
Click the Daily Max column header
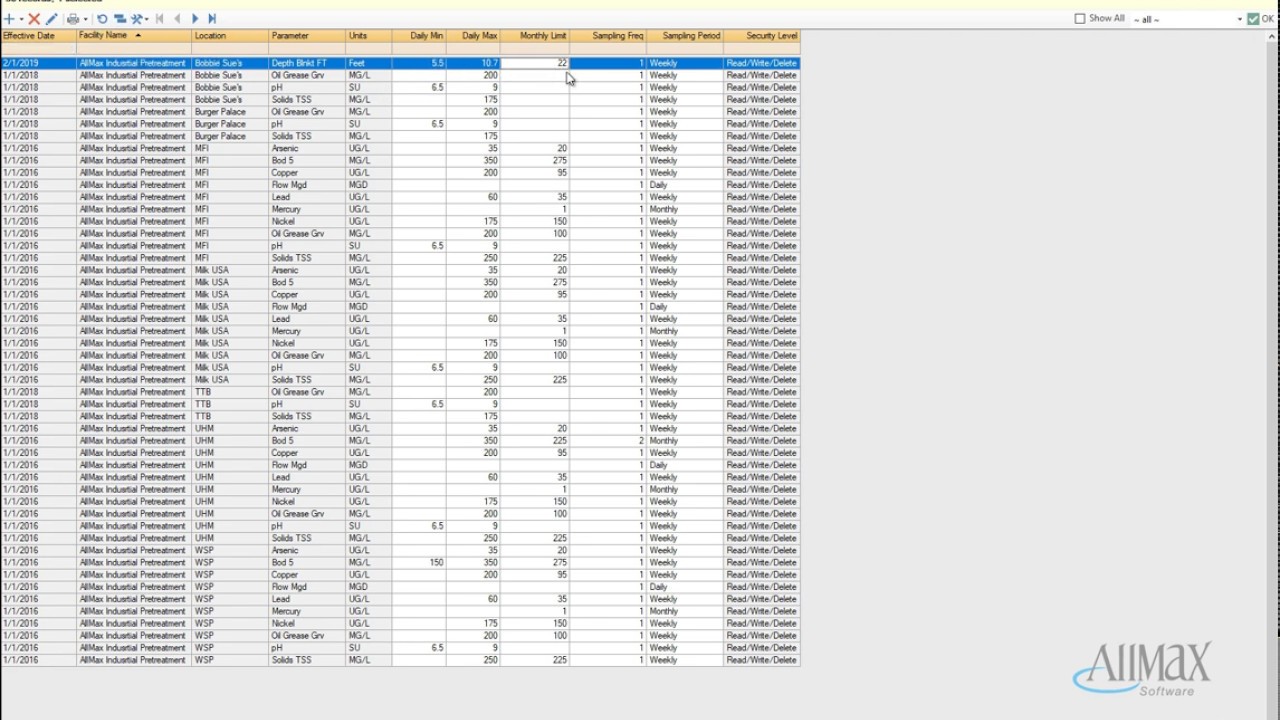pos(473,36)
